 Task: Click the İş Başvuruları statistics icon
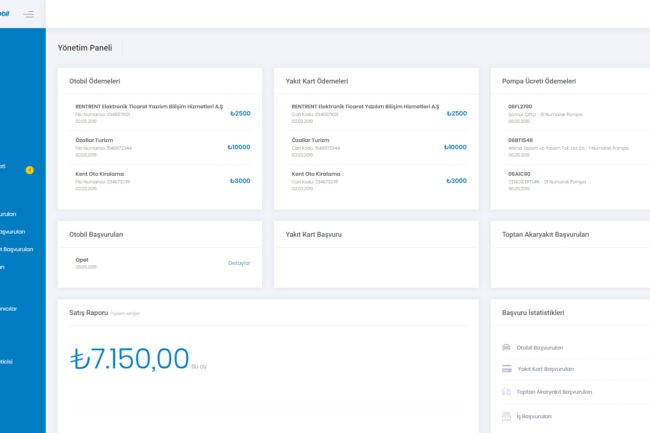point(506,415)
